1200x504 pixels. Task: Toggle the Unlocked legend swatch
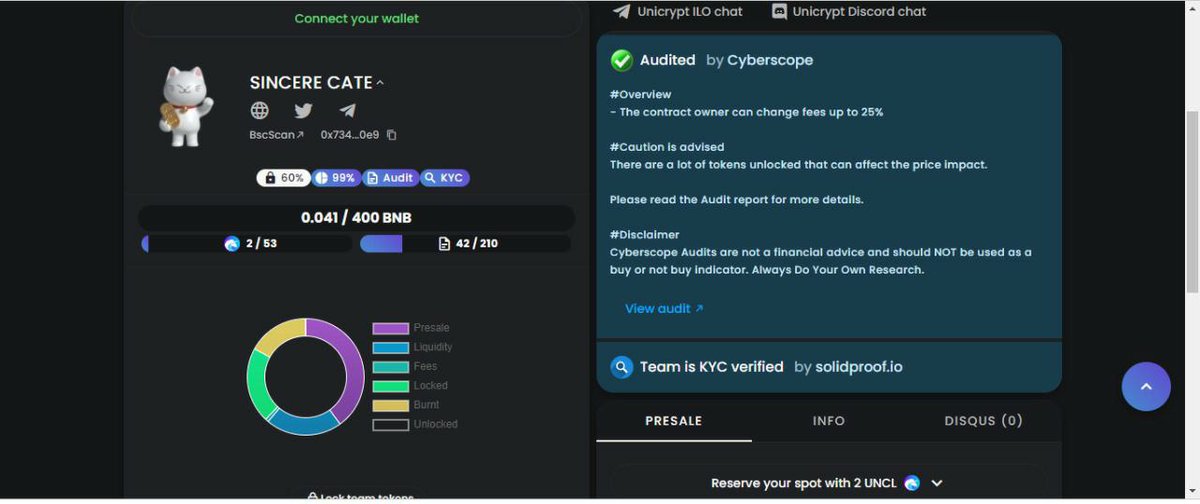[391, 424]
